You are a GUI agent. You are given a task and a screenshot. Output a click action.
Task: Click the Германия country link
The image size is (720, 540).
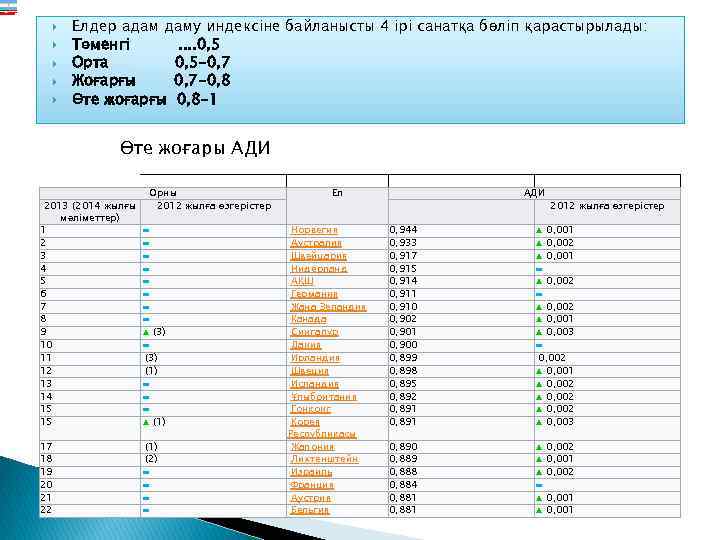[314, 294]
